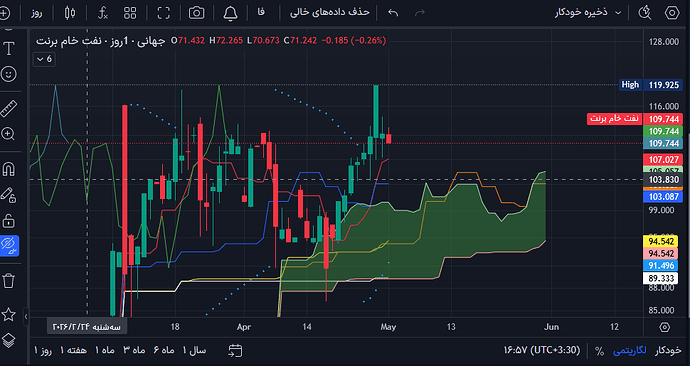
Task: Select the «۱ ماه» date range
Action: (x=105, y=350)
